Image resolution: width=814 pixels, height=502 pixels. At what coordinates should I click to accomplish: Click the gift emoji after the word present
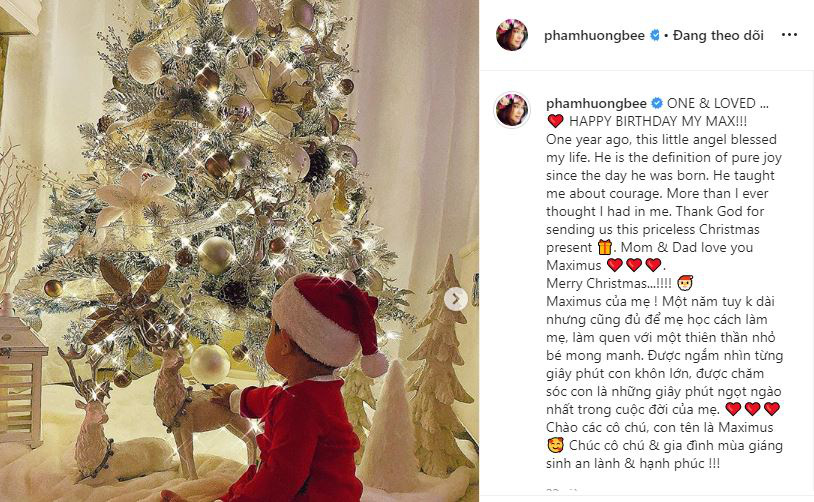tap(604, 247)
